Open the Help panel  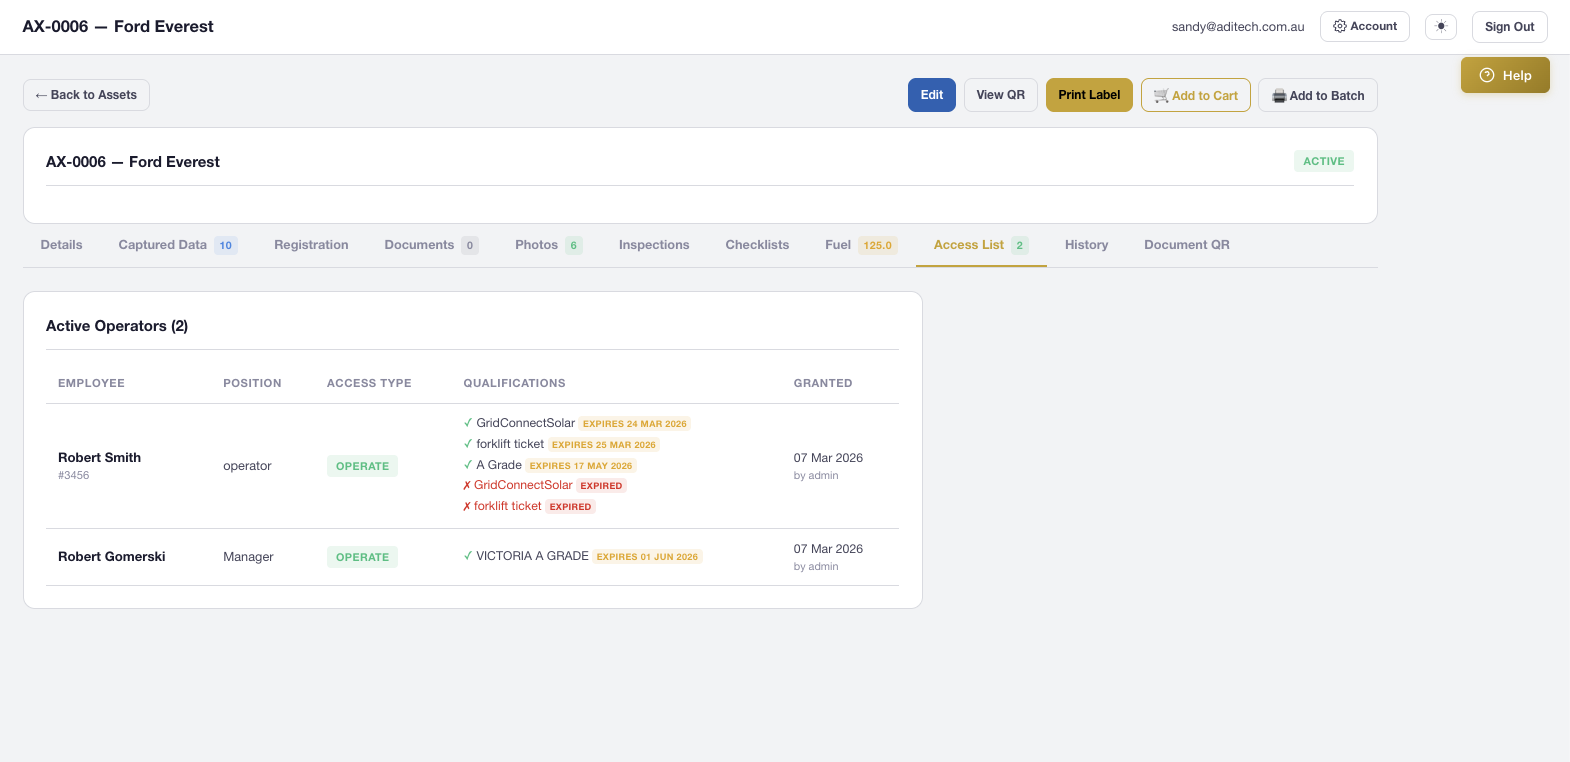1505,75
